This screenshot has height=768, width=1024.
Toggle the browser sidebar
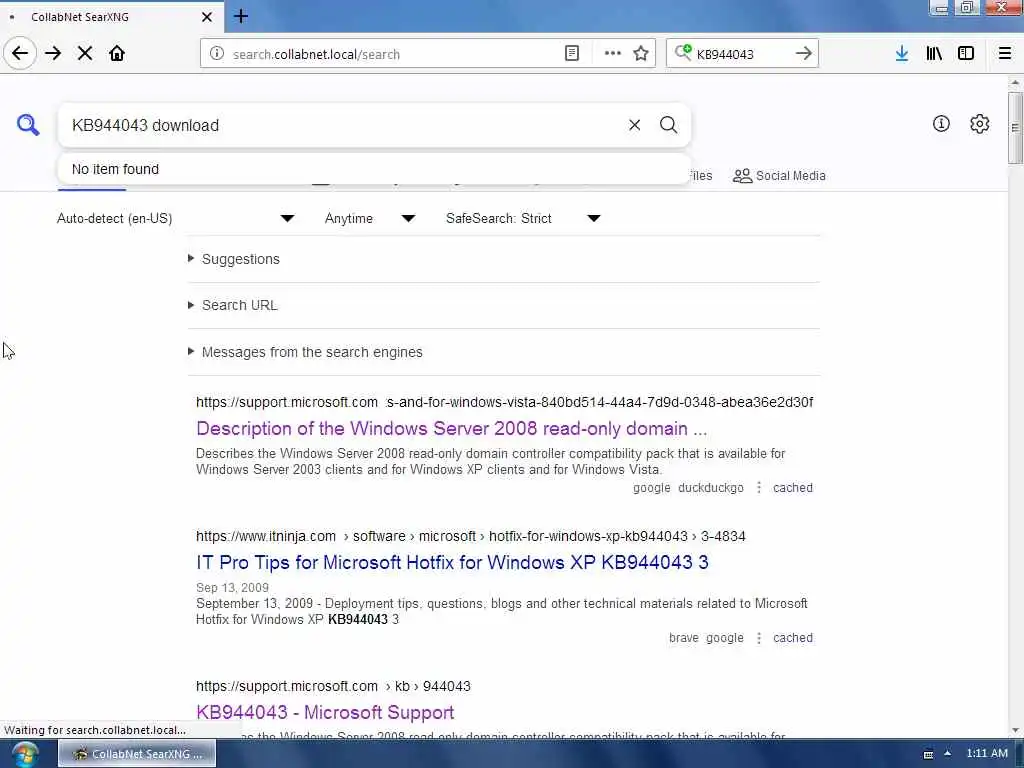(x=966, y=54)
